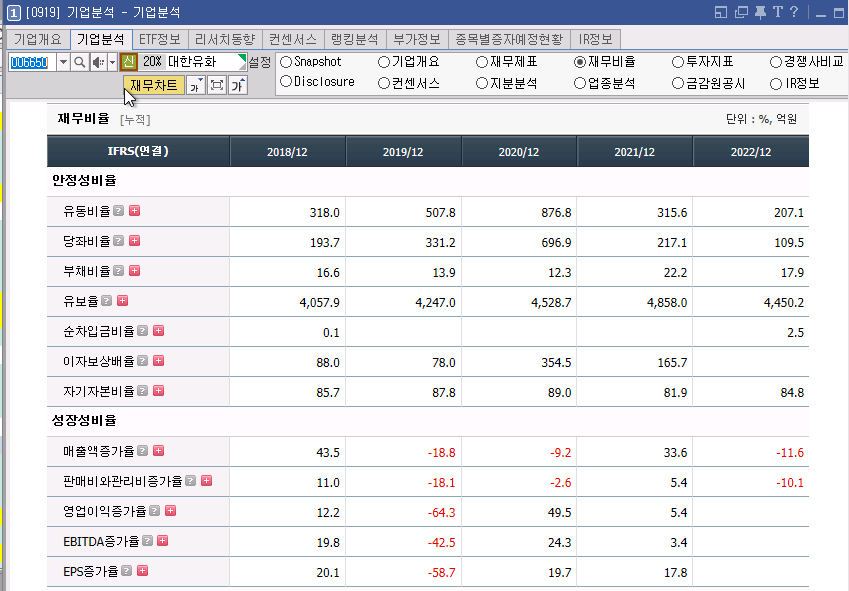This screenshot has width=849, height=591.
Task: Select the 경쟁사비교 radio button
Action: [776, 62]
